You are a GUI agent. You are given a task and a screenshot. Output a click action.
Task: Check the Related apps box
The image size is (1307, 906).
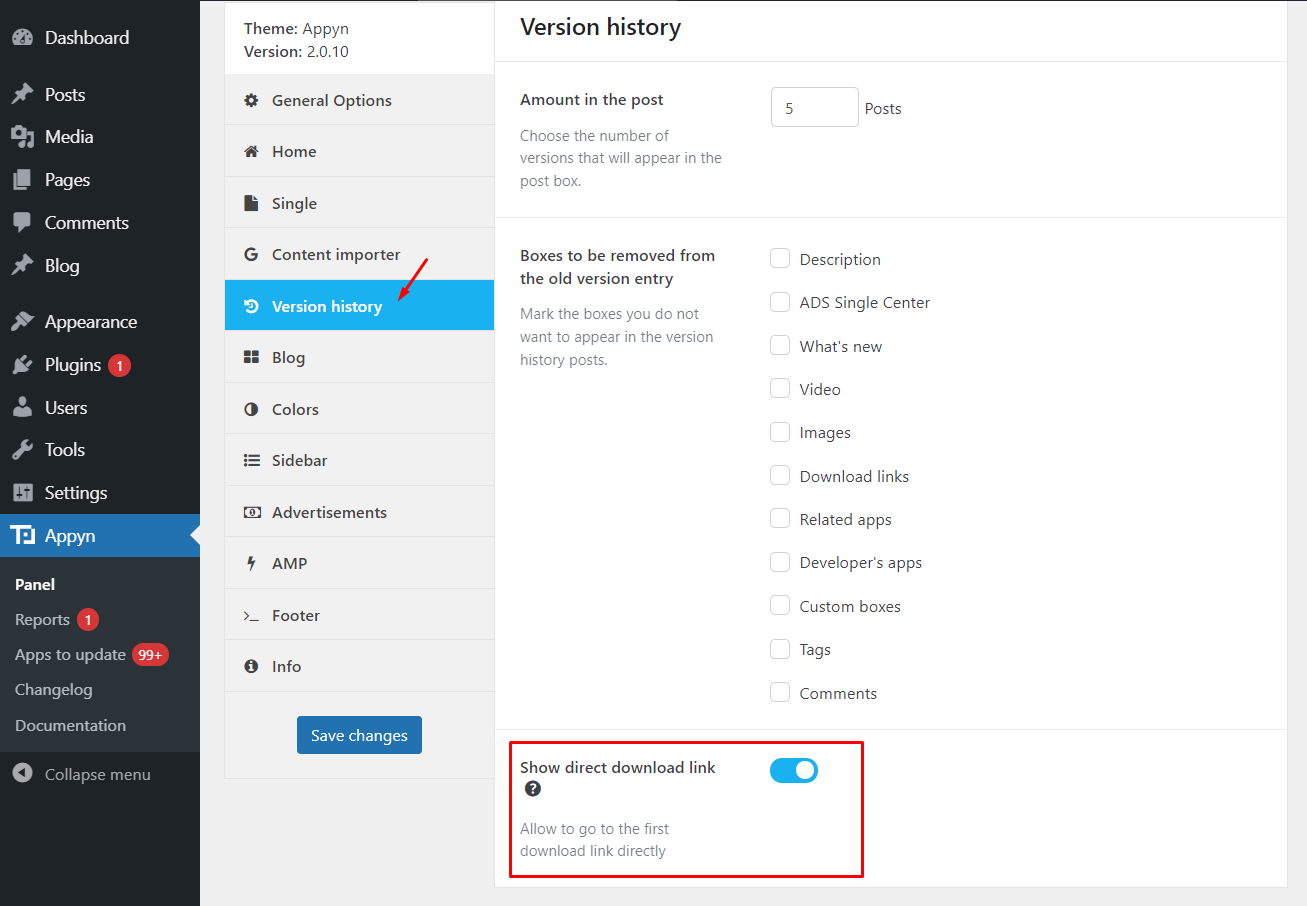point(780,519)
